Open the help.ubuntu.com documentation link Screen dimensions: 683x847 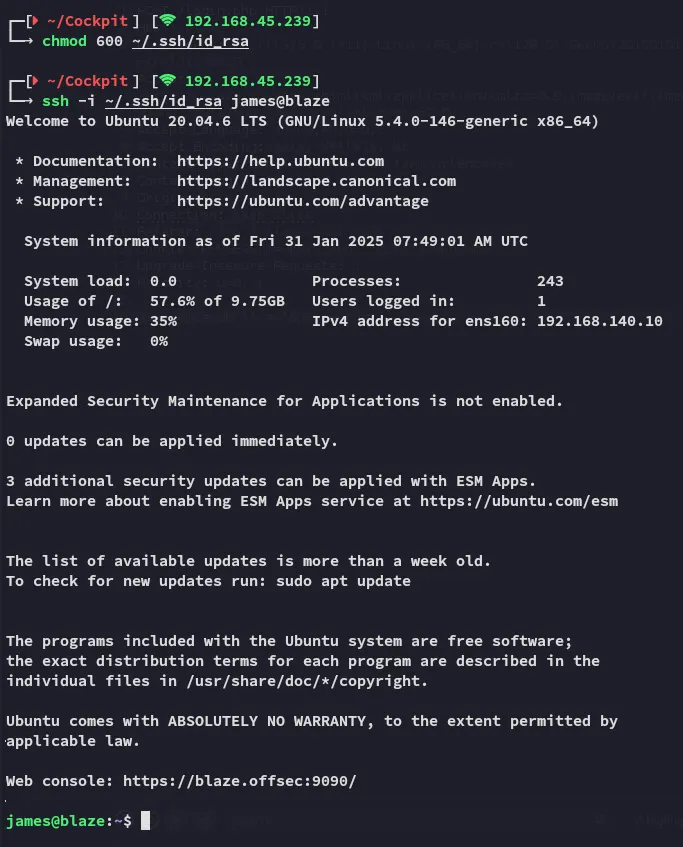coord(280,161)
